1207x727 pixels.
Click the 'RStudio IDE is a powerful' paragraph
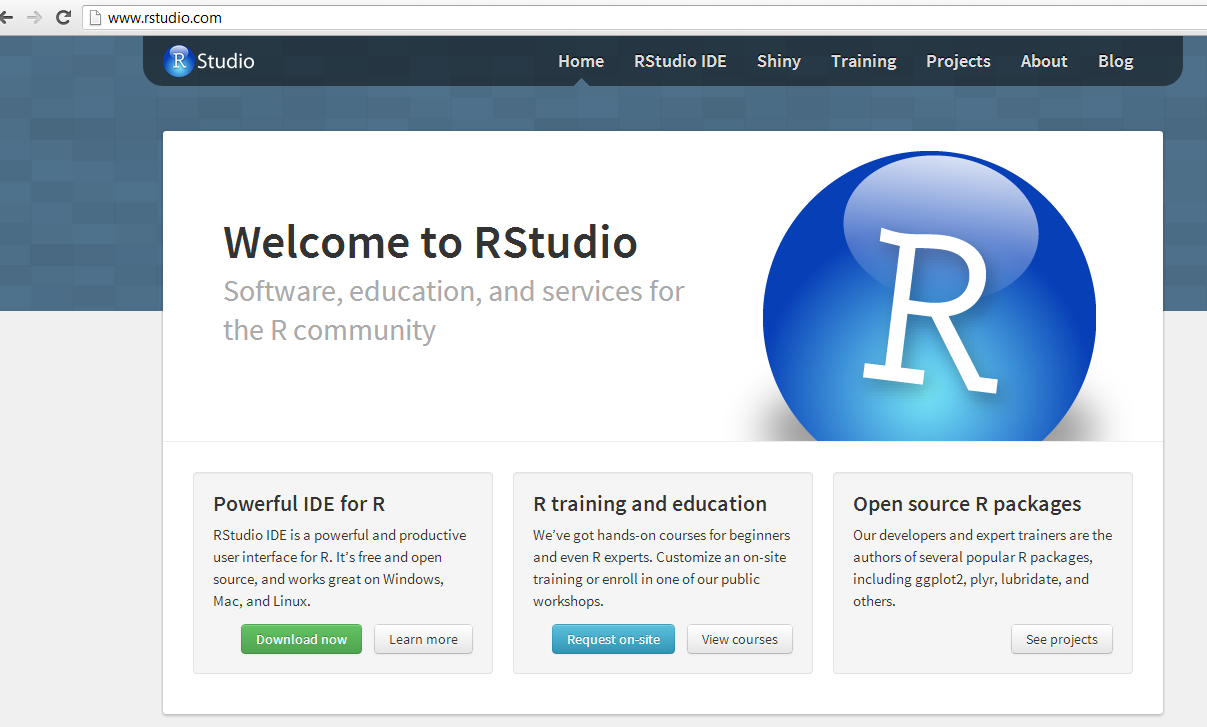[340, 568]
